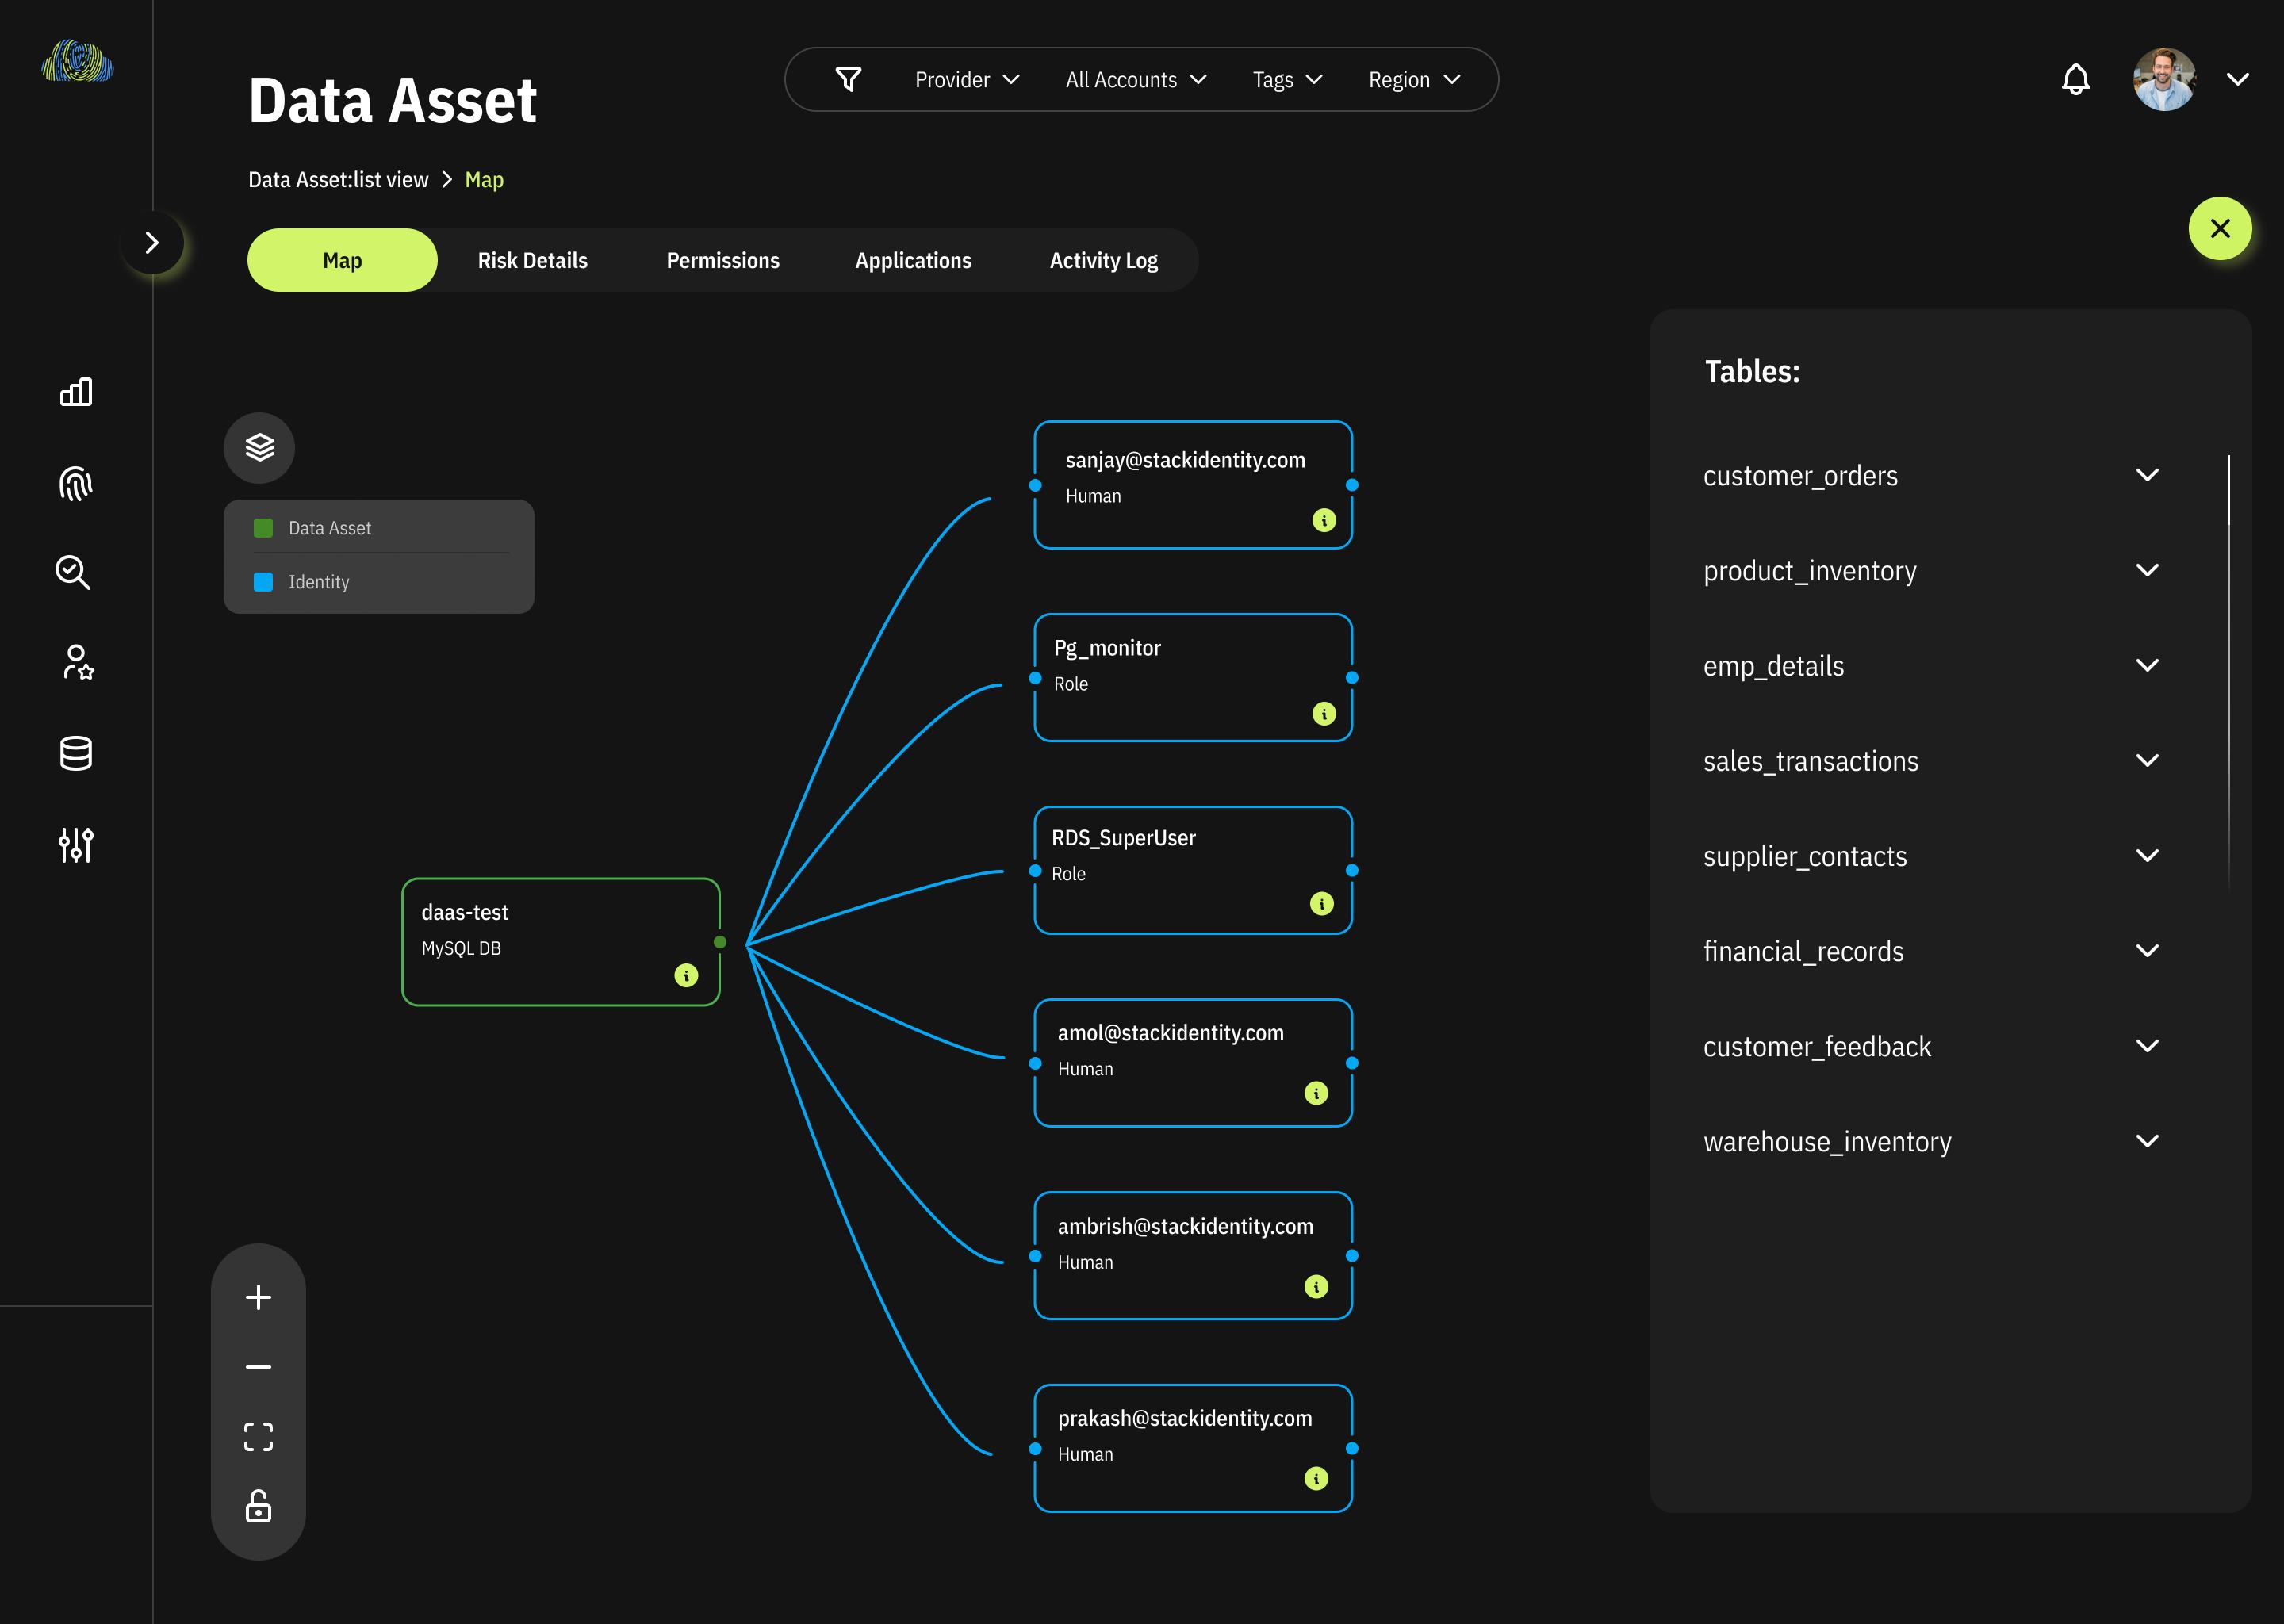Switch to the Activity Log tab

coord(1103,260)
